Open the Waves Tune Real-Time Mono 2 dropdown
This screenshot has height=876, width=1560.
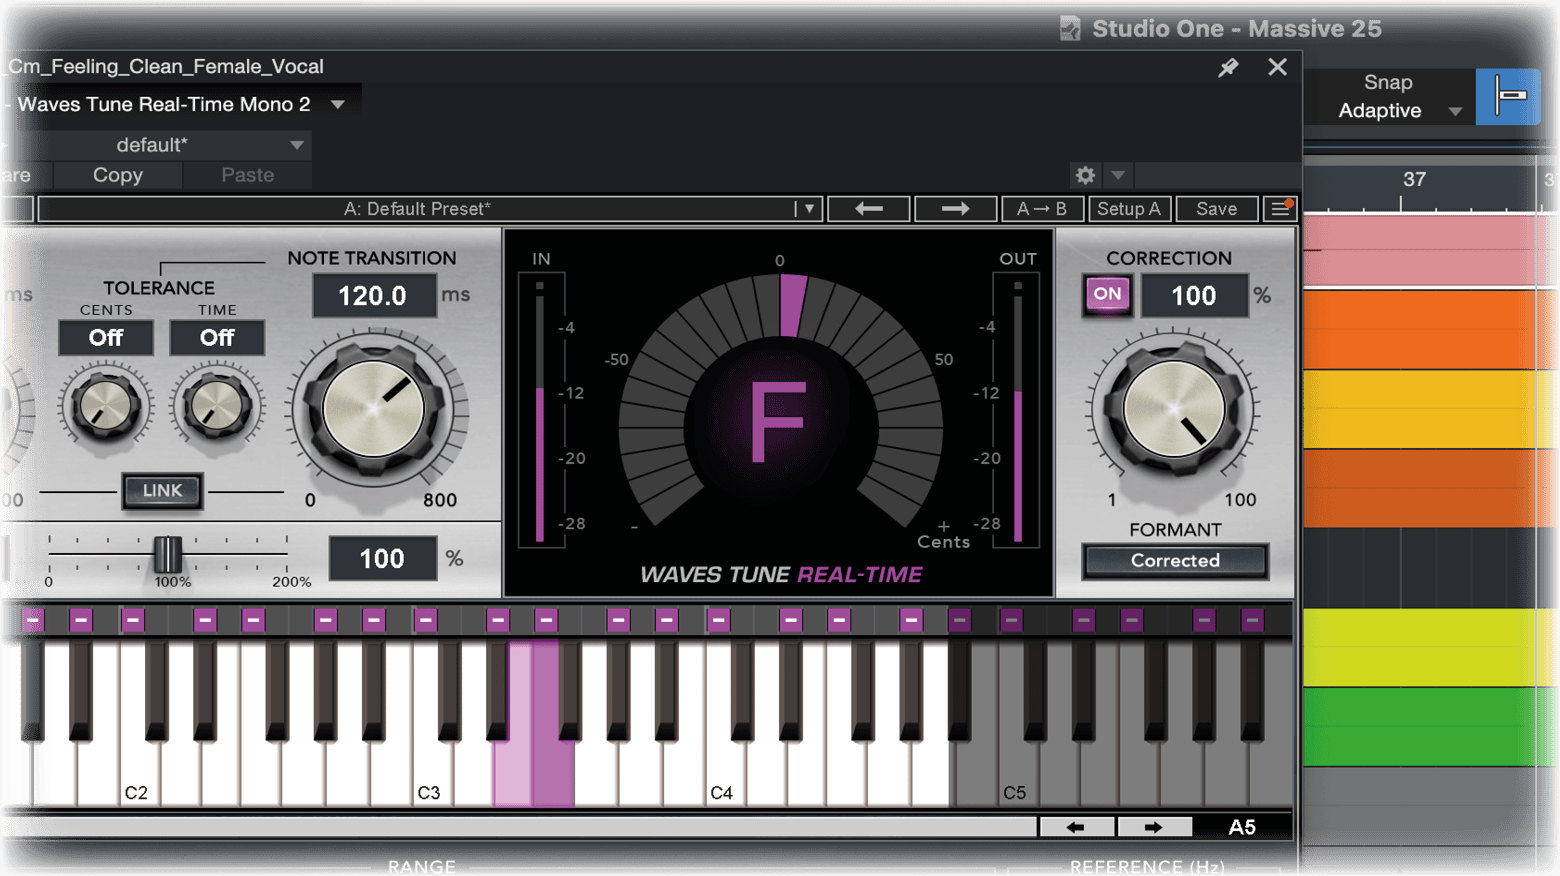pyautogui.click(x=338, y=104)
